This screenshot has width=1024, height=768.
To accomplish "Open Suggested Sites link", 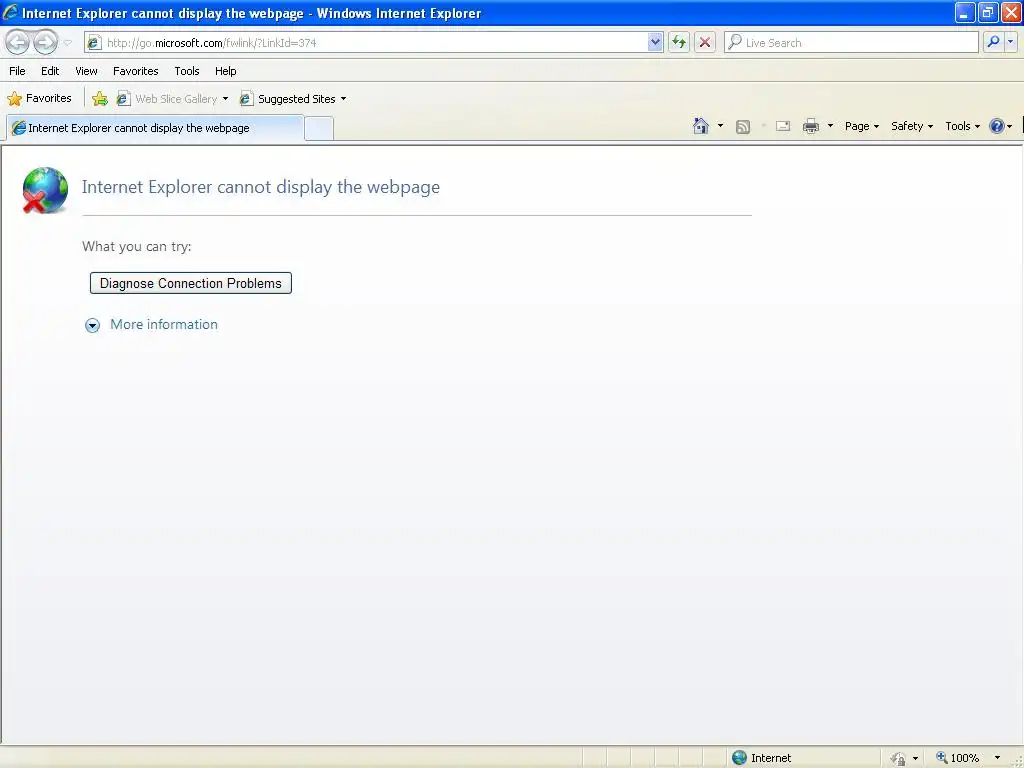I will (288, 99).
